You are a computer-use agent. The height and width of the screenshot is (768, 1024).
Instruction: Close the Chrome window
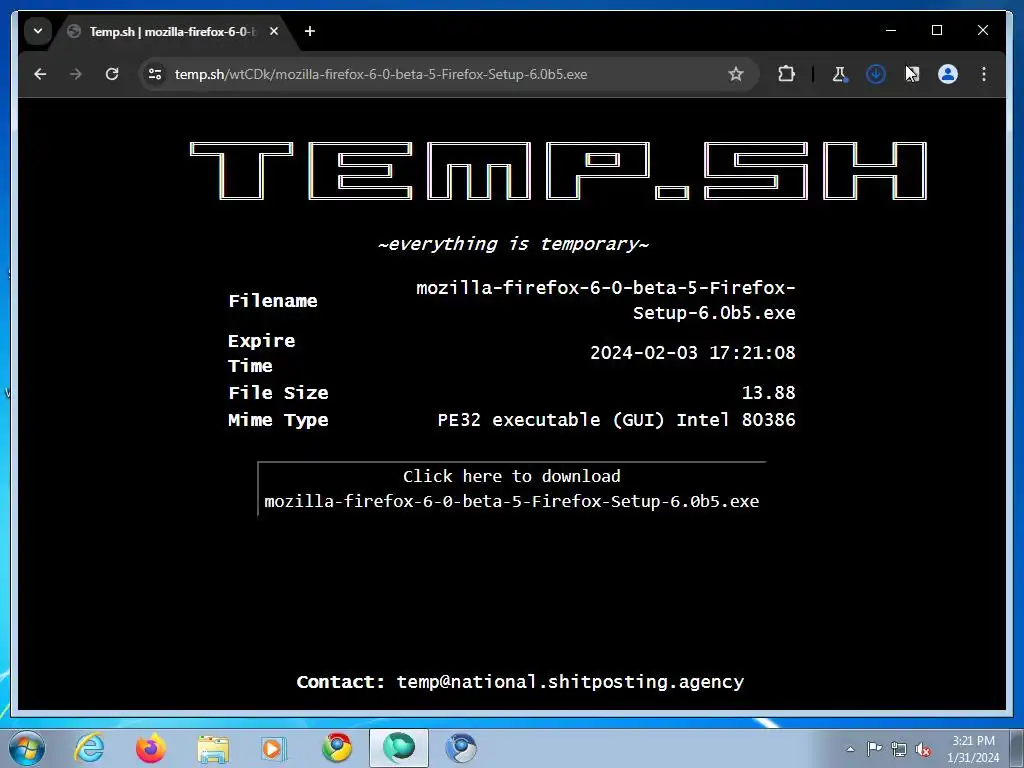(x=983, y=31)
